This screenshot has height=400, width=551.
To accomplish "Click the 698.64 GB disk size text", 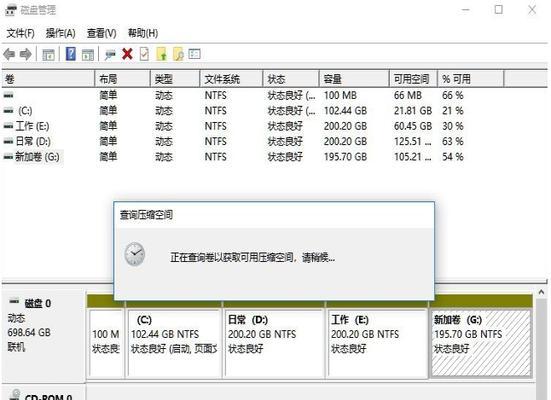I will pos(29,333).
